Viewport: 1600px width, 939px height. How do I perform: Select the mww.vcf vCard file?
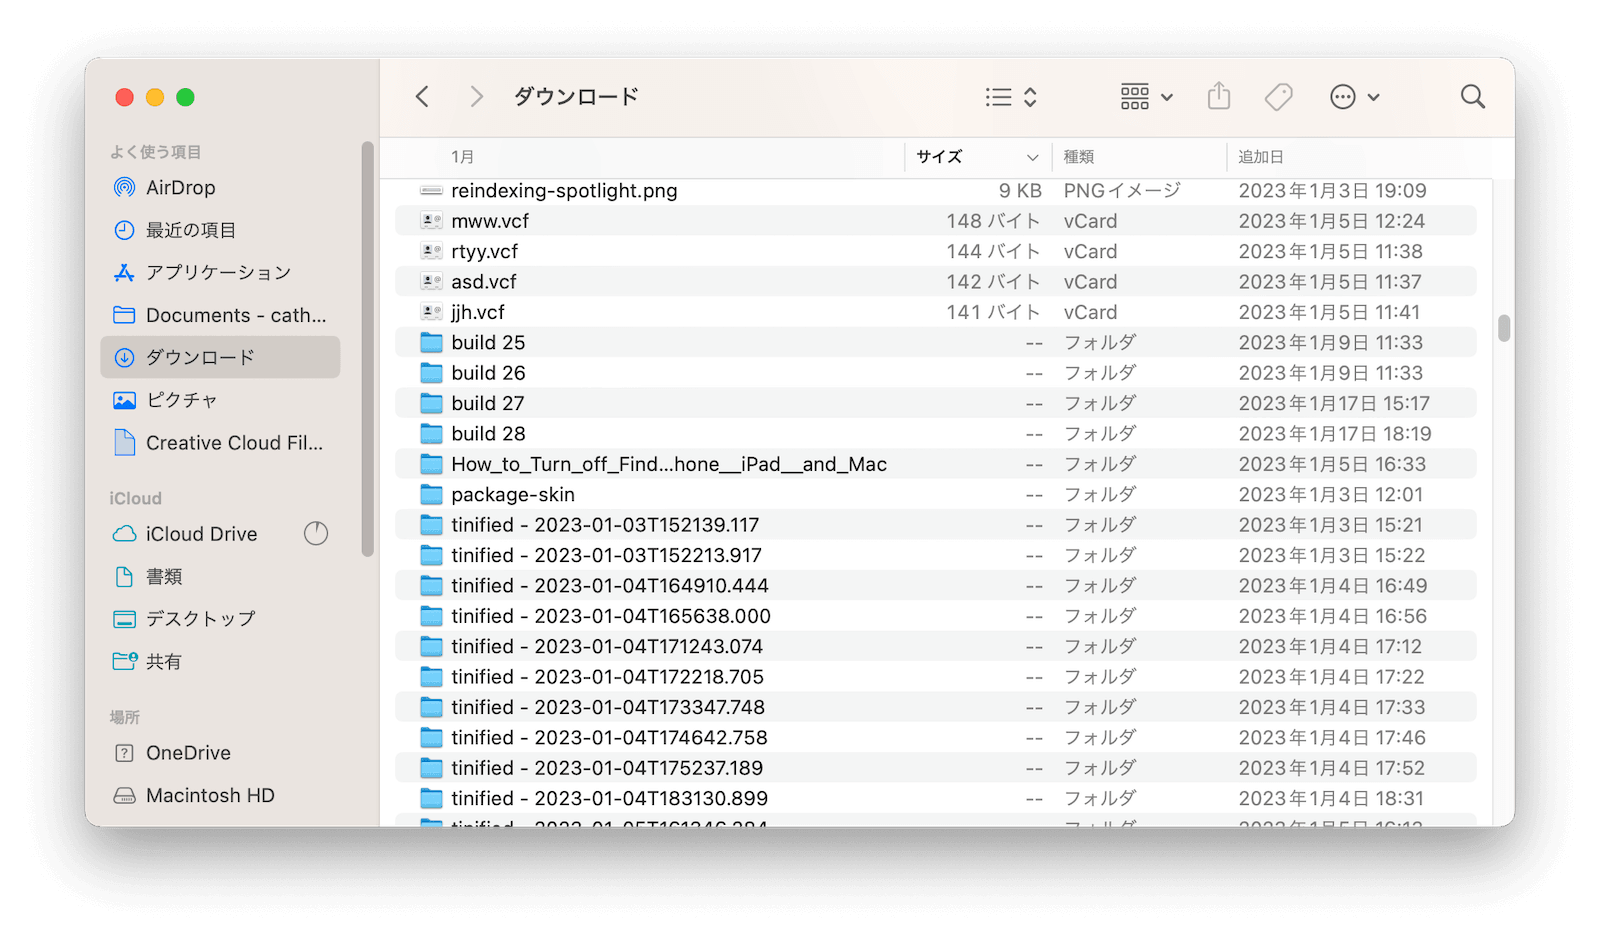[x=935, y=221]
